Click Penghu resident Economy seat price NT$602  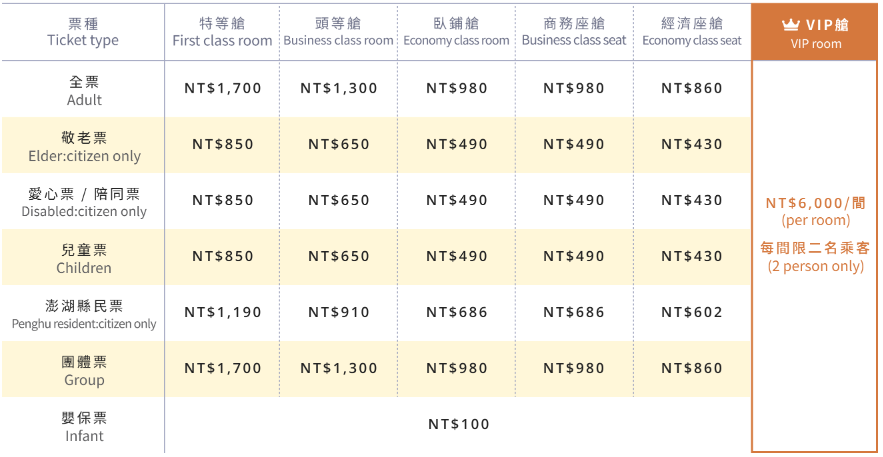692,312
